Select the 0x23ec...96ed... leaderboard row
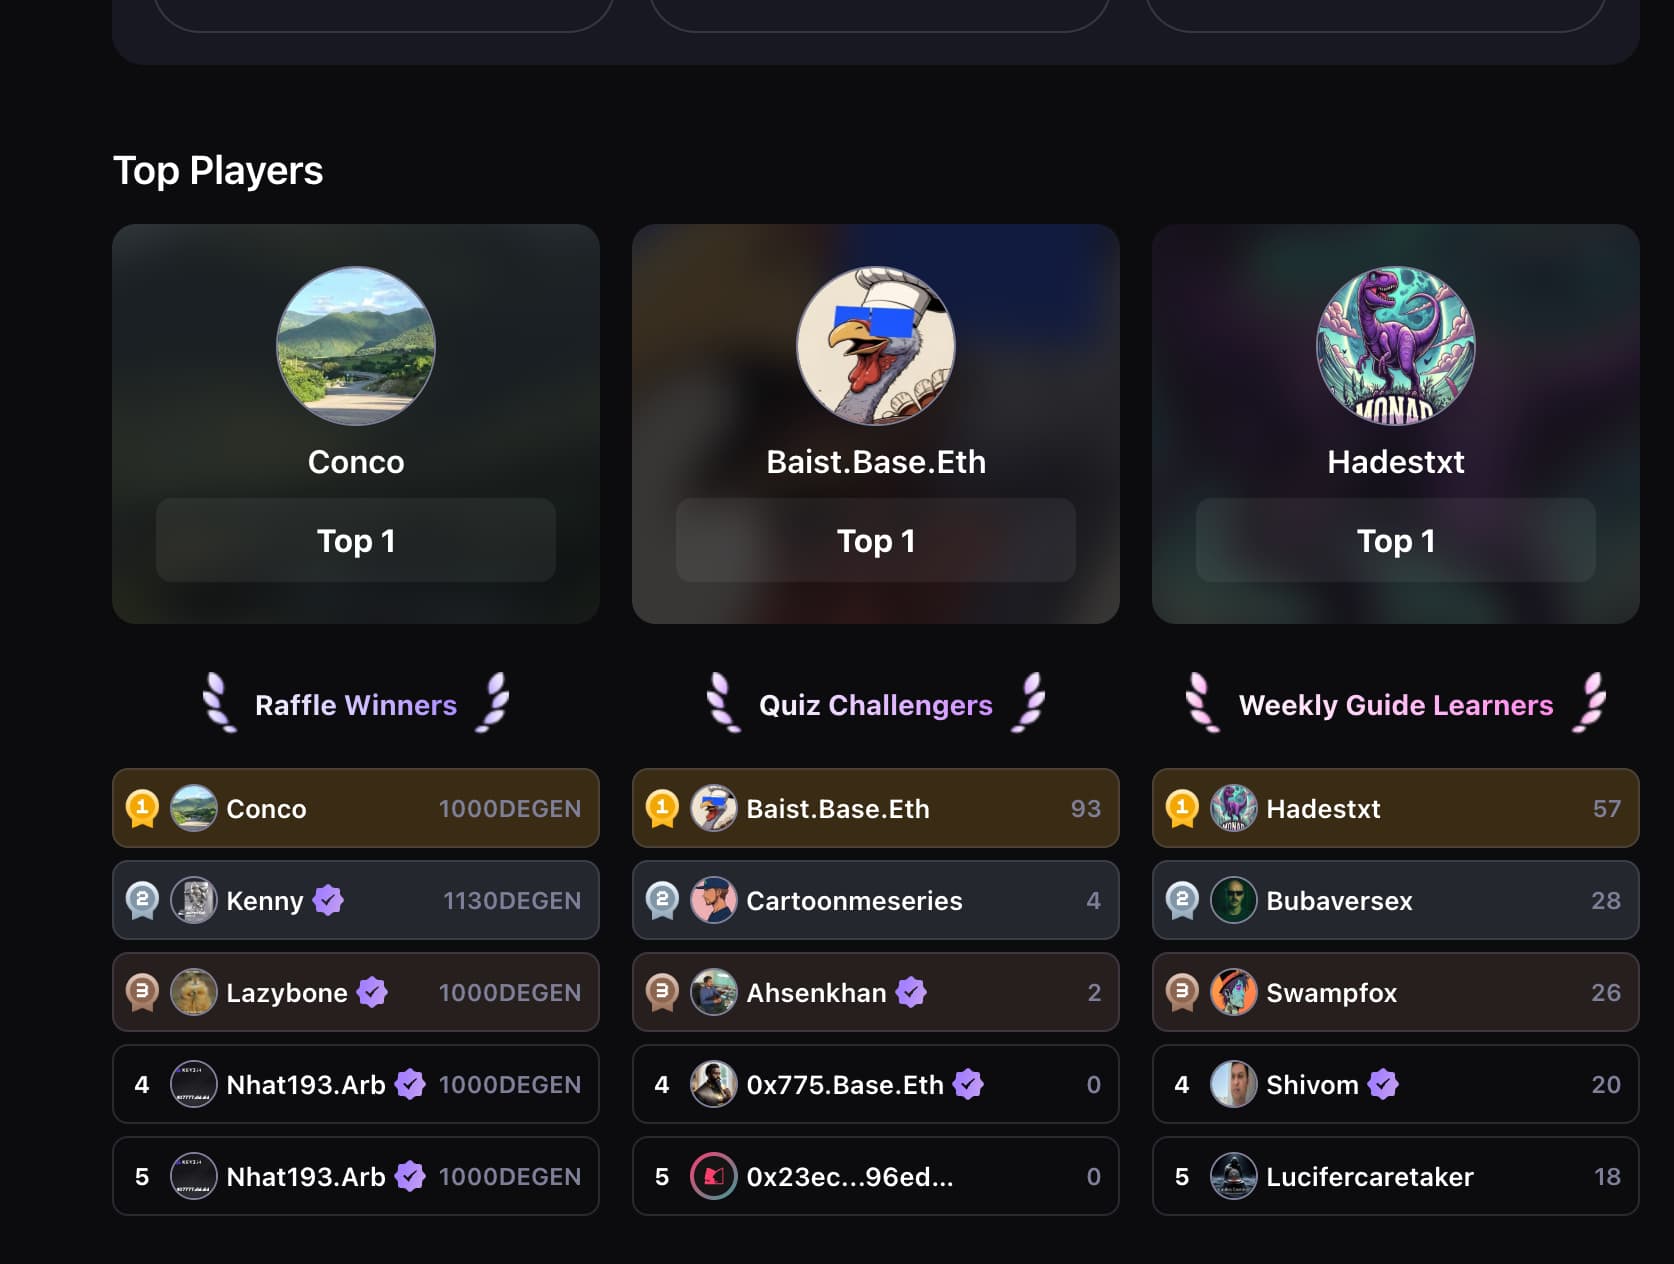The width and height of the screenshot is (1674, 1264). pos(876,1176)
